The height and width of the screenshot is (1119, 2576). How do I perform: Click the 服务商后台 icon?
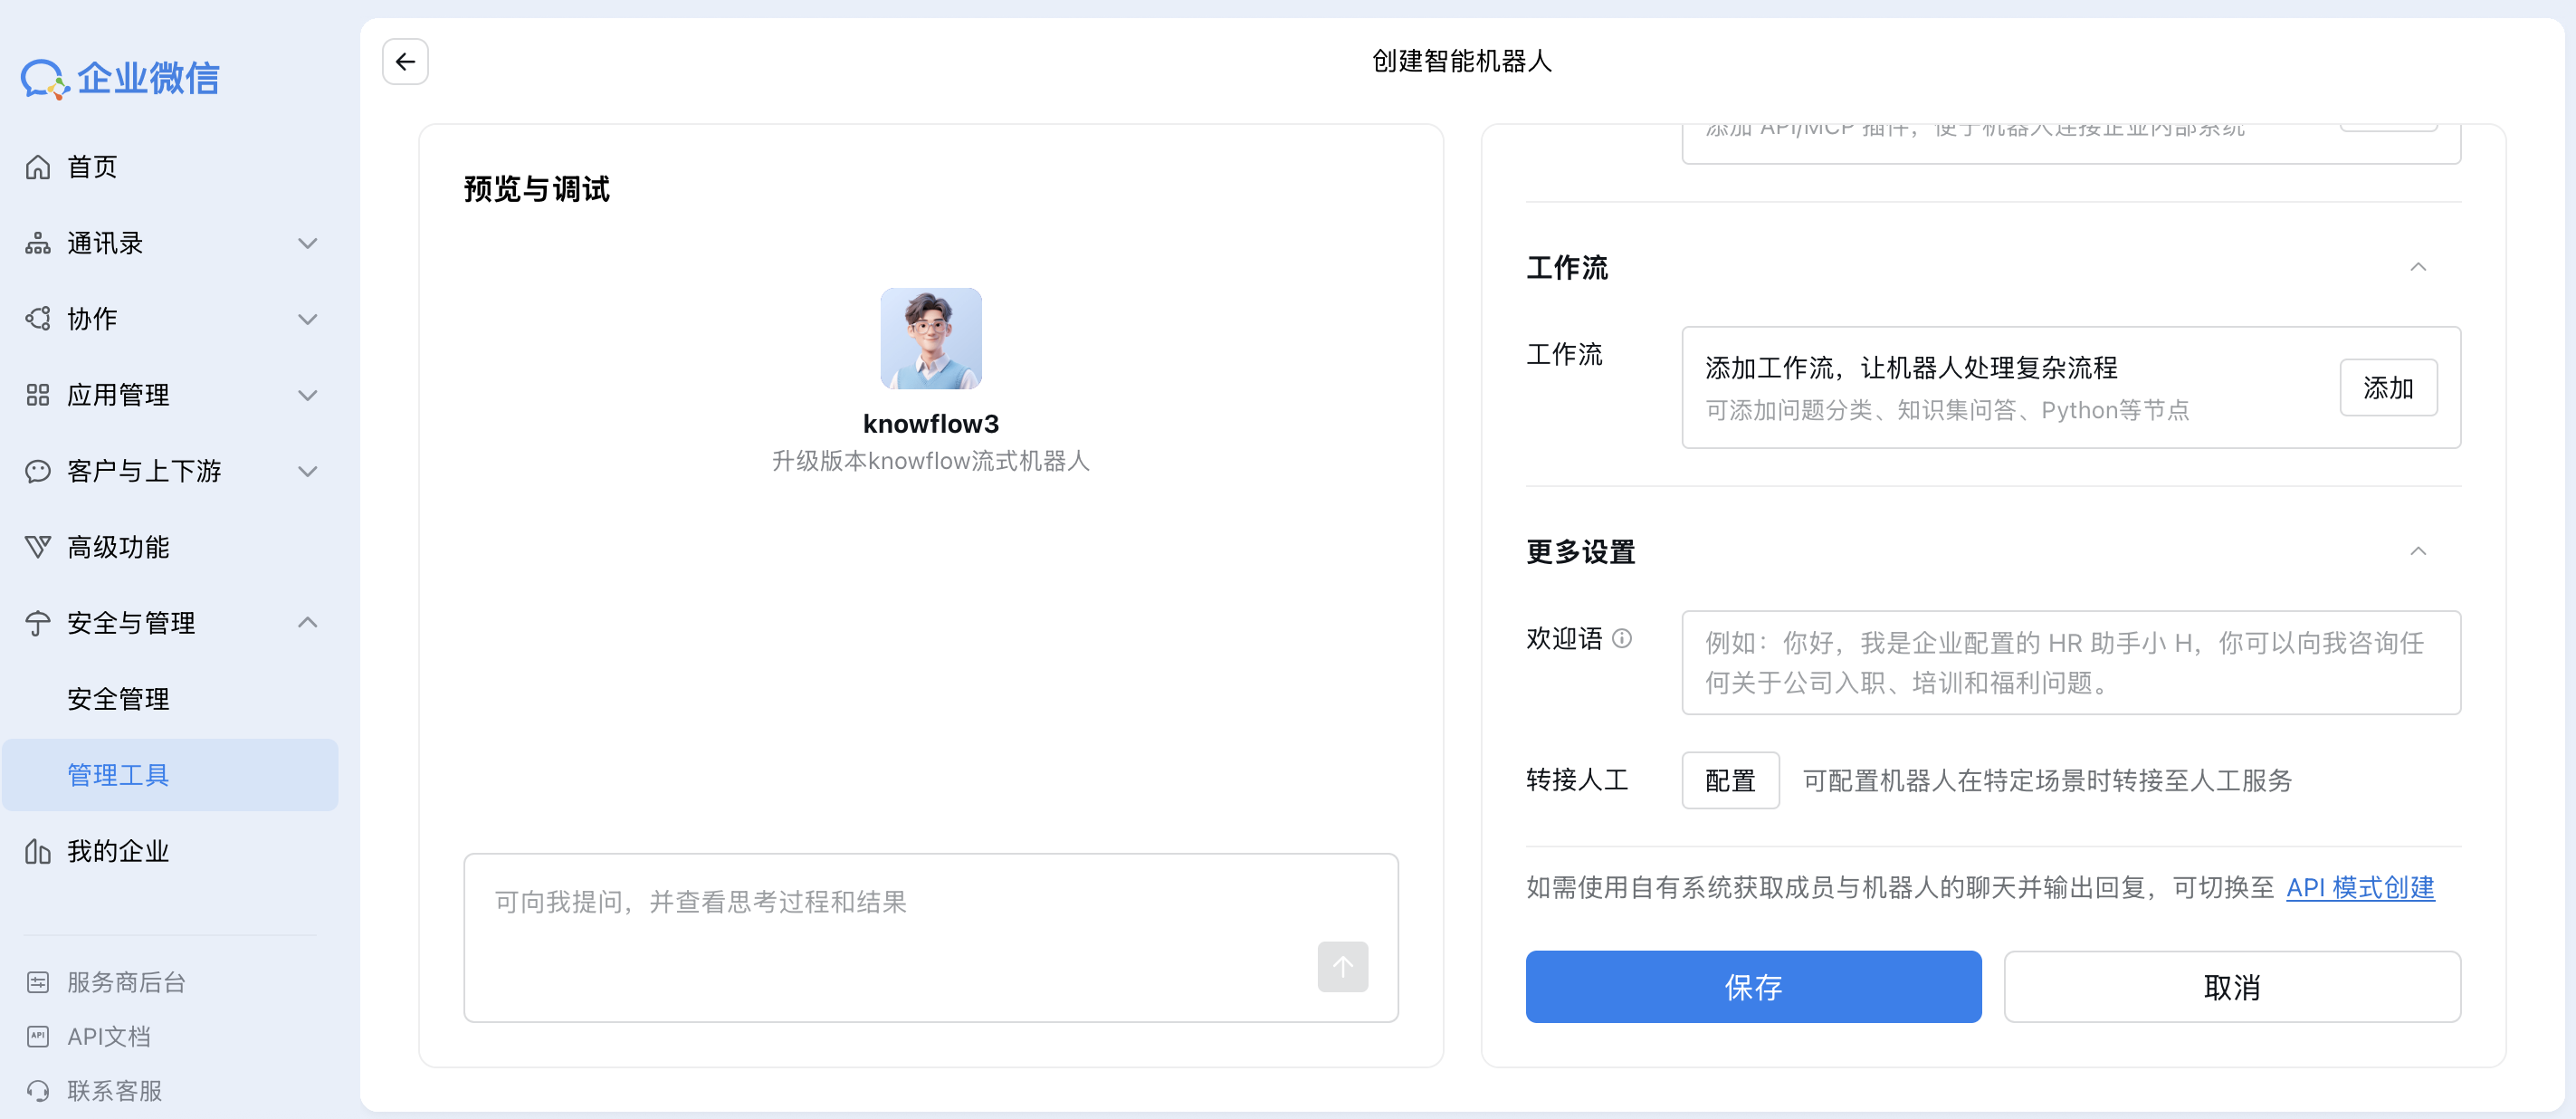[38, 982]
